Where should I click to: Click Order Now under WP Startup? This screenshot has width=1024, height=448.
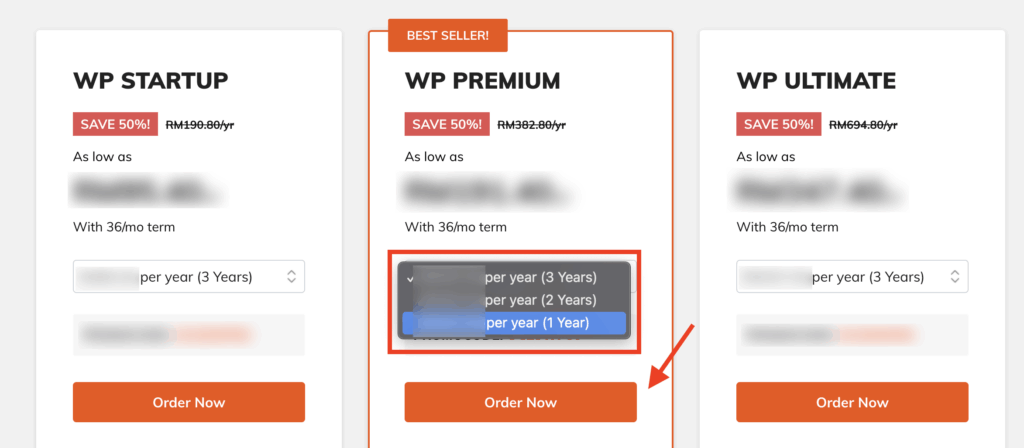[188, 402]
